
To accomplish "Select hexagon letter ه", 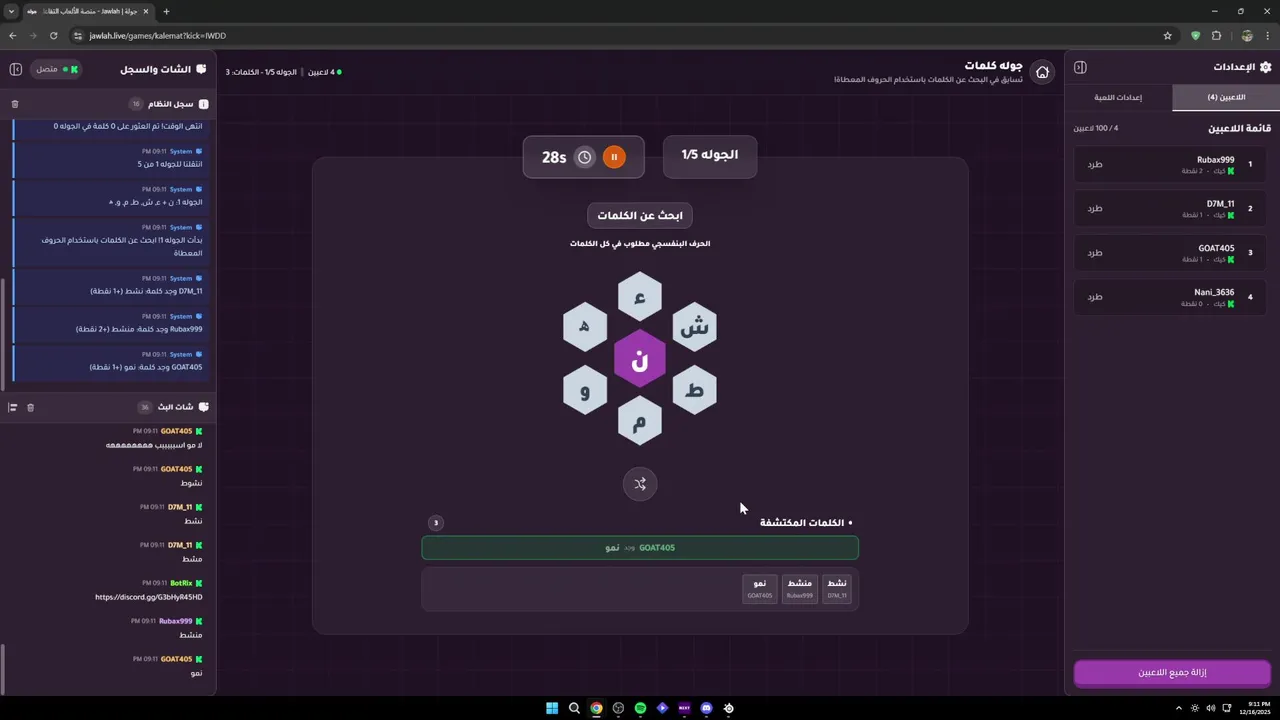I will pyautogui.click(x=585, y=327).
